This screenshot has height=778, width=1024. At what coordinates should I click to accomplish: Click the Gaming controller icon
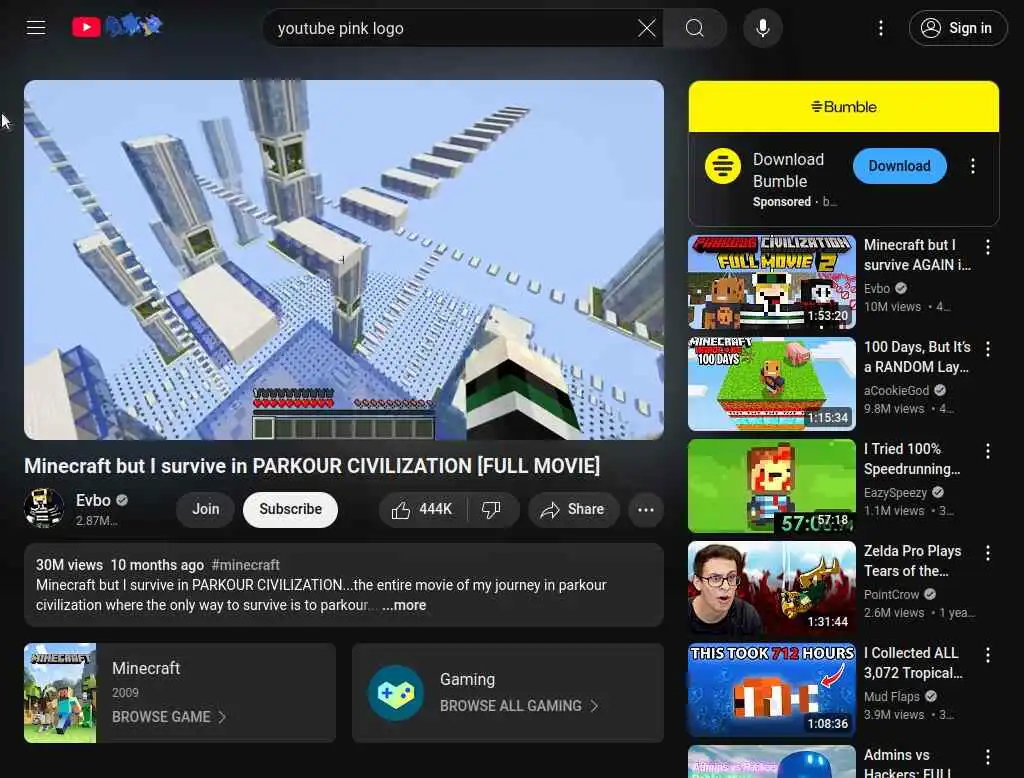pos(396,693)
